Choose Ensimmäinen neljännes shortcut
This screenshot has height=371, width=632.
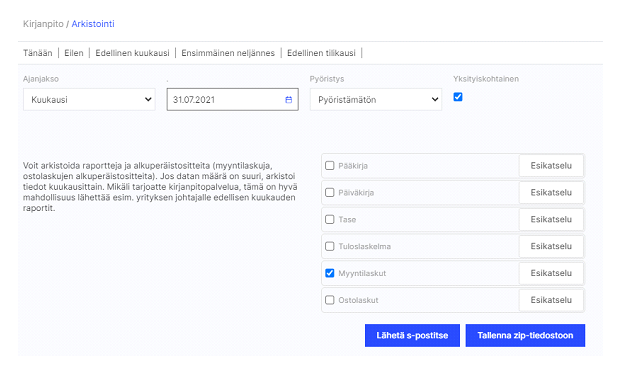click(228, 53)
